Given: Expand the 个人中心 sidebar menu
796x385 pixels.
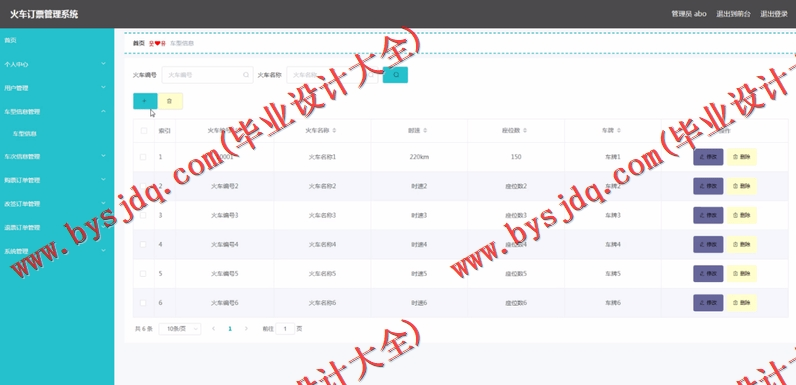Looking at the screenshot, I should coord(57,64).
